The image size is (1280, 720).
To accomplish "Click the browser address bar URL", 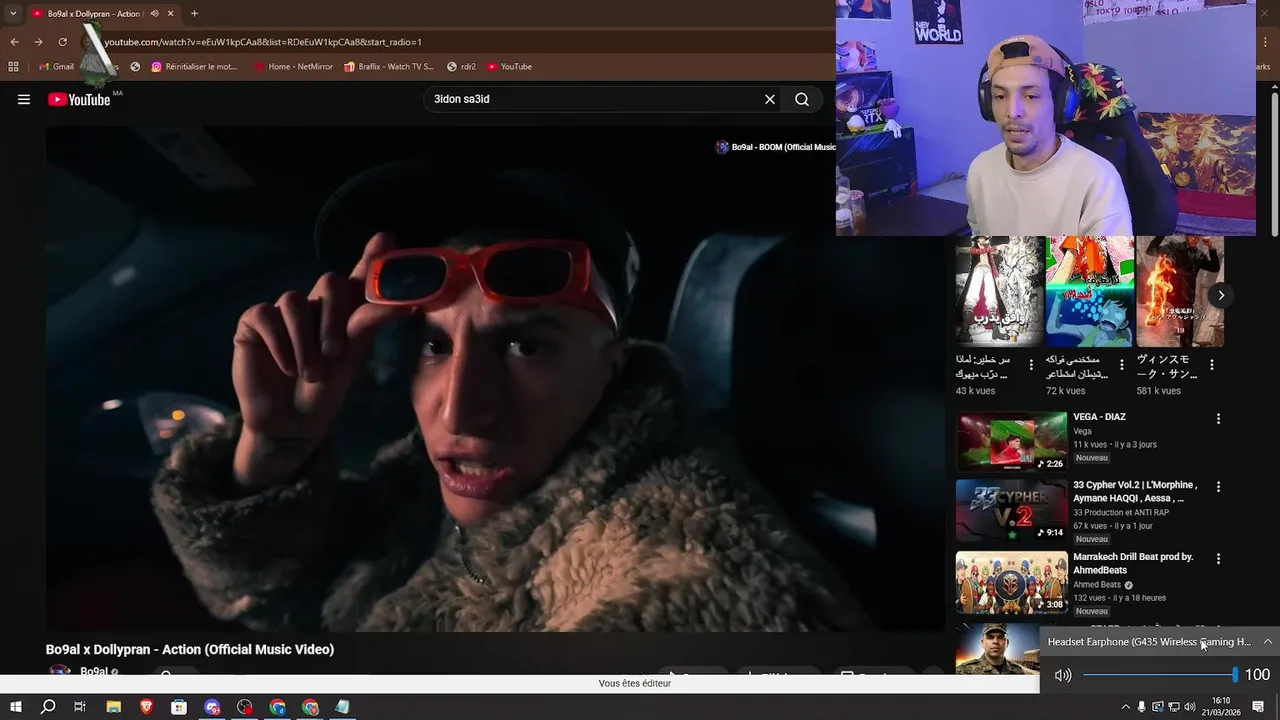I will [x=263, y=42].
